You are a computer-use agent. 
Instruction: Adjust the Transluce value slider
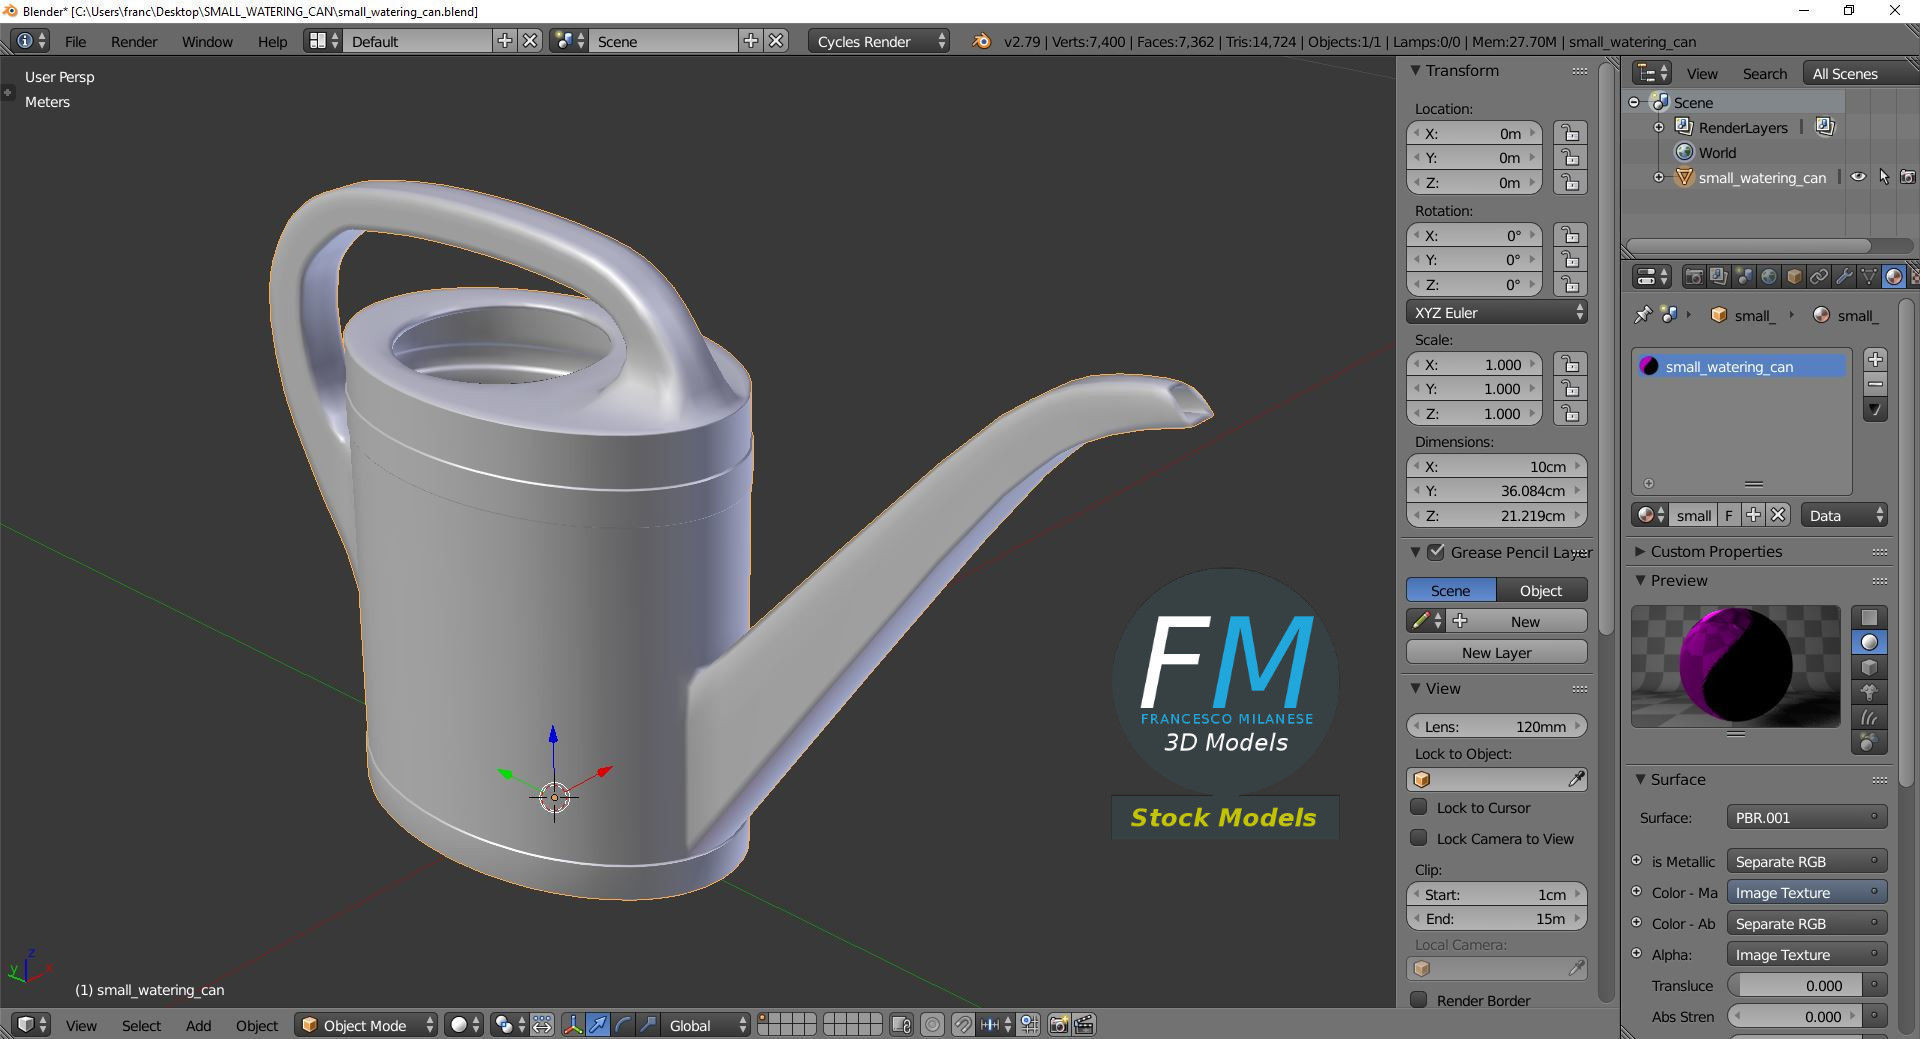coord(1797,986)
